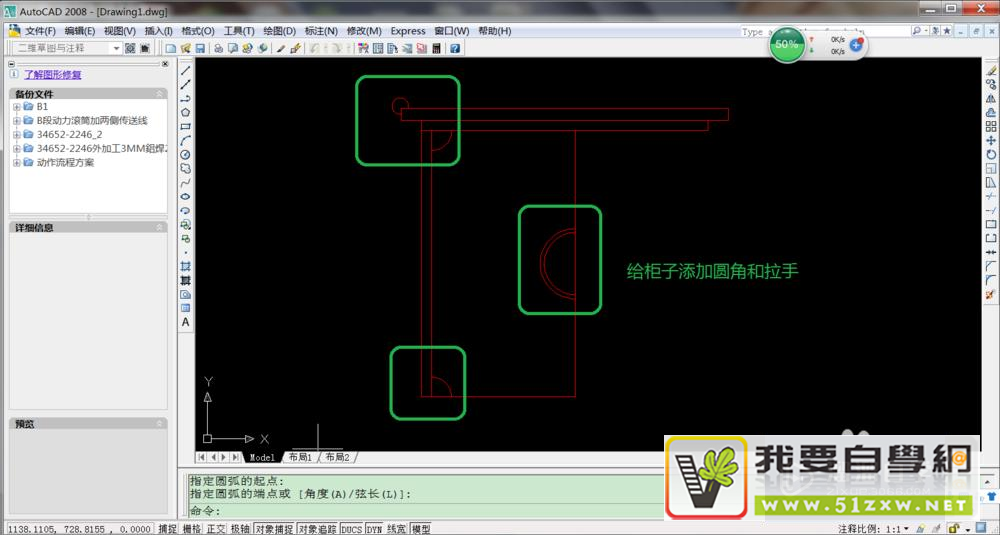This screenshot has width=1000, height=535.
Task: Print the drawing with Plot icon
Action: click(218, 48)
